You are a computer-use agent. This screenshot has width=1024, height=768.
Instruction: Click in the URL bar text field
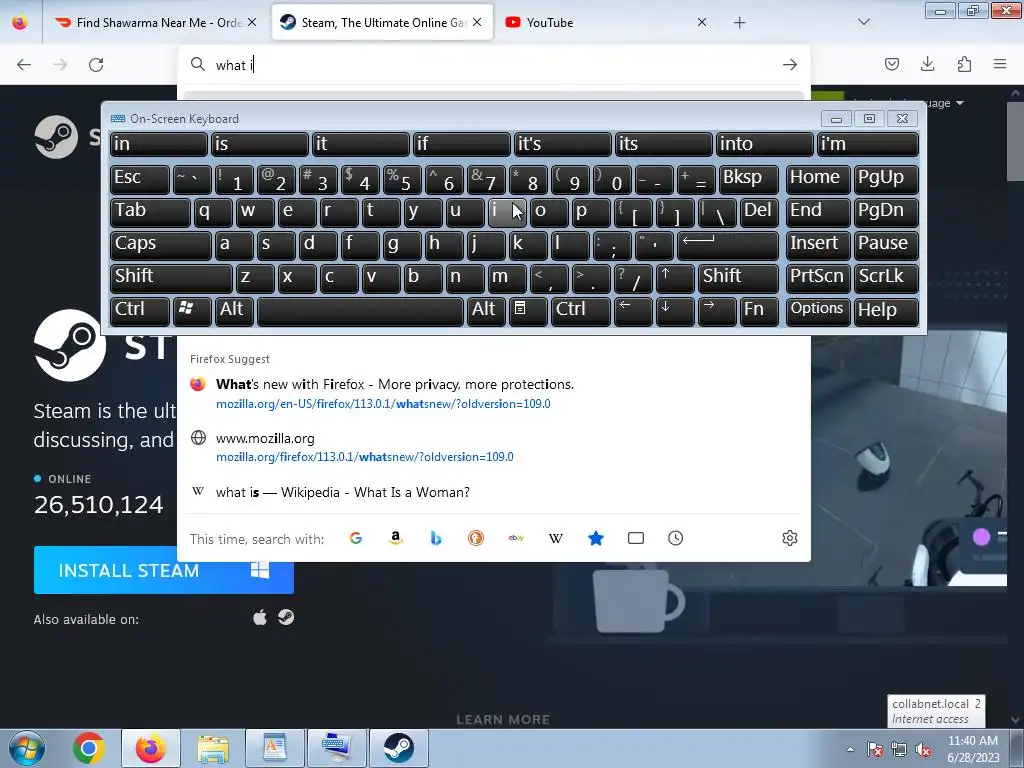pyautogui.click(x=496, y=65)
